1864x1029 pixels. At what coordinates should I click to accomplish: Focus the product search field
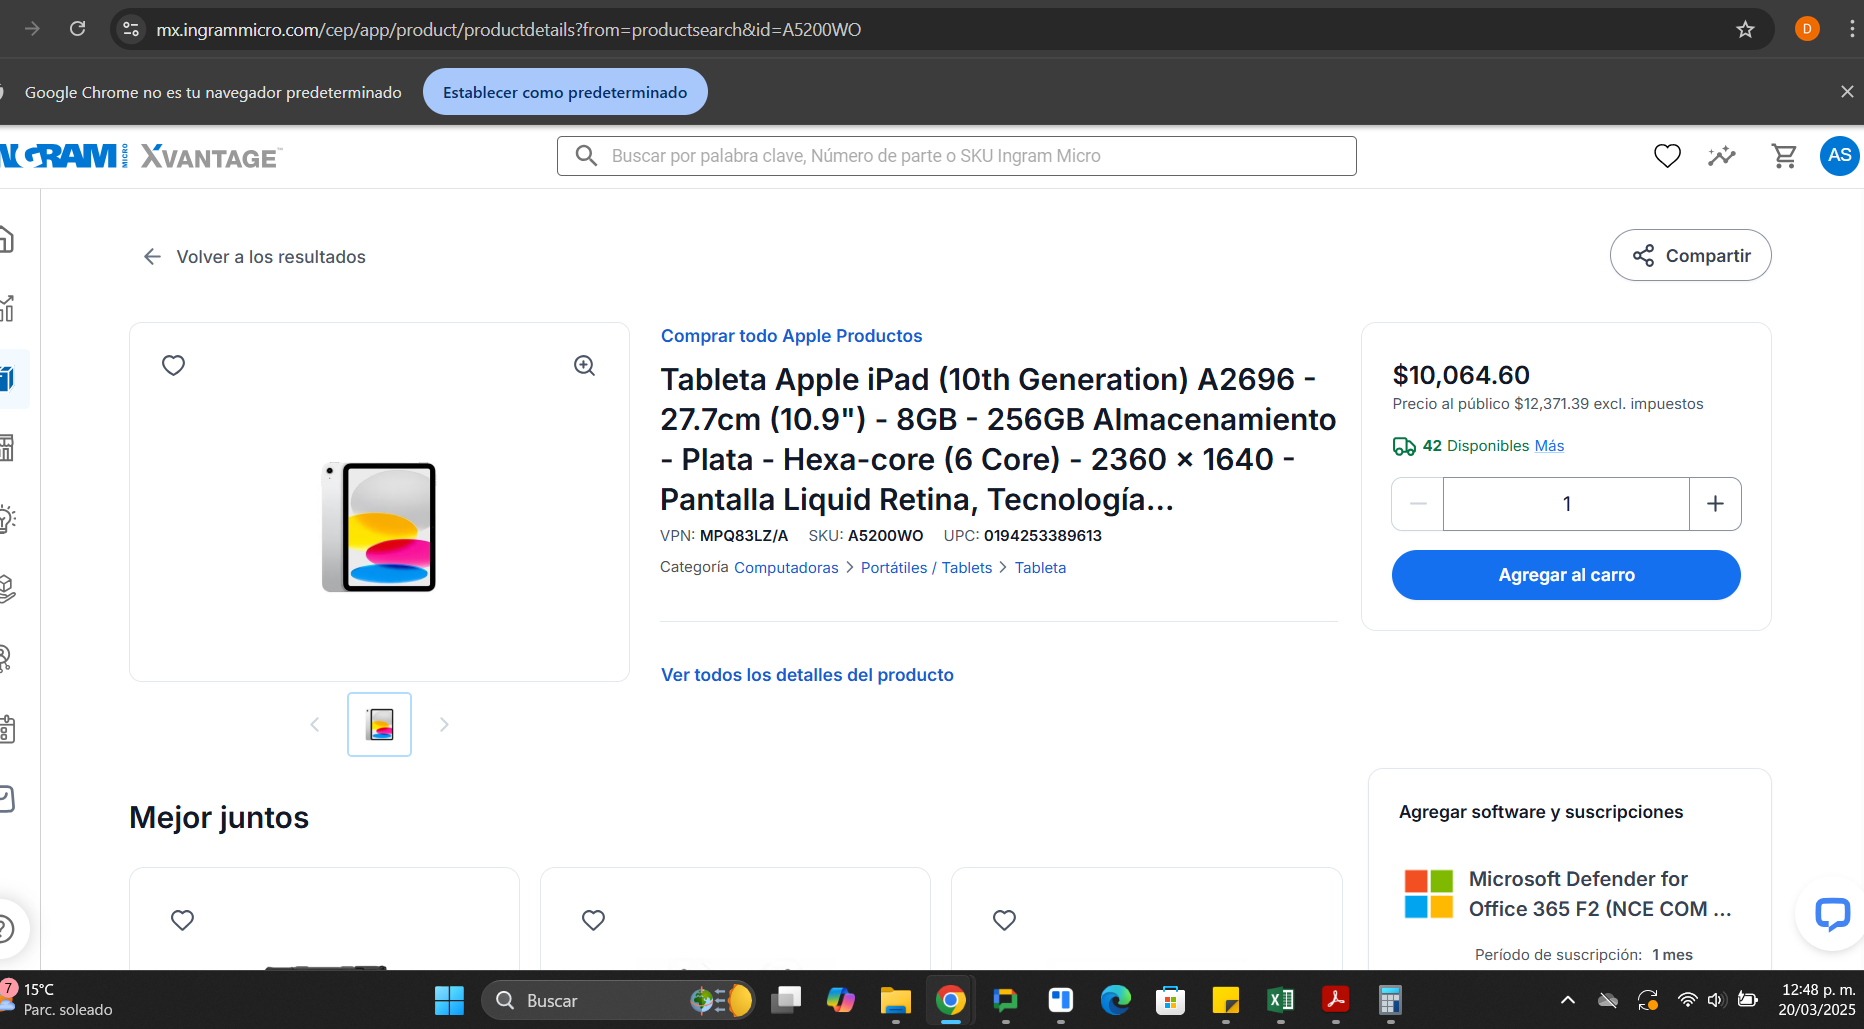coord(957,156)
